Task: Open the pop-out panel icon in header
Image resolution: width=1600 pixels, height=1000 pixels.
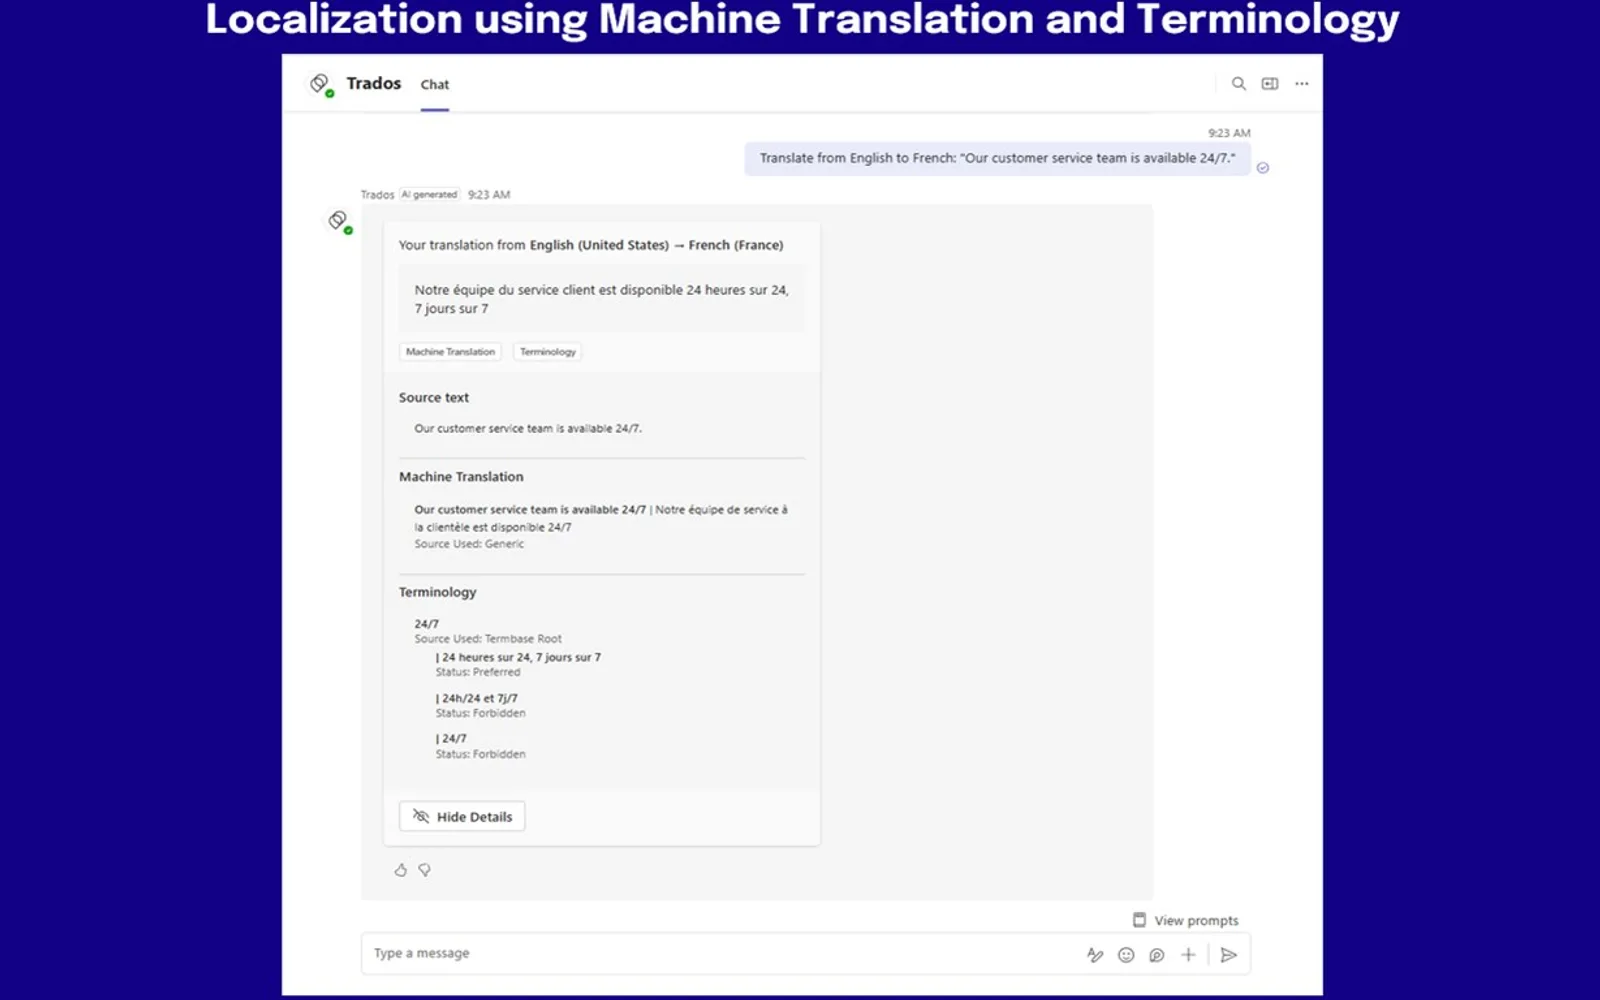Action: tap(1270, 84)
